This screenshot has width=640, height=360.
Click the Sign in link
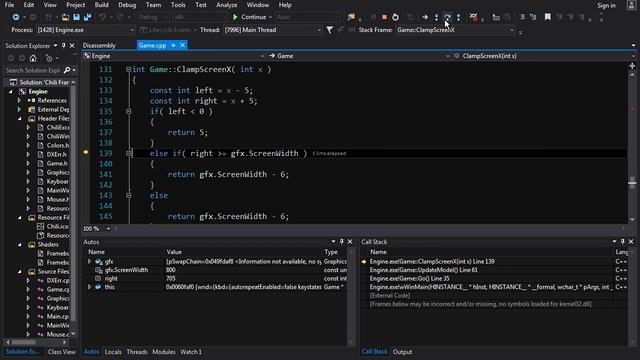click(606, 5)
